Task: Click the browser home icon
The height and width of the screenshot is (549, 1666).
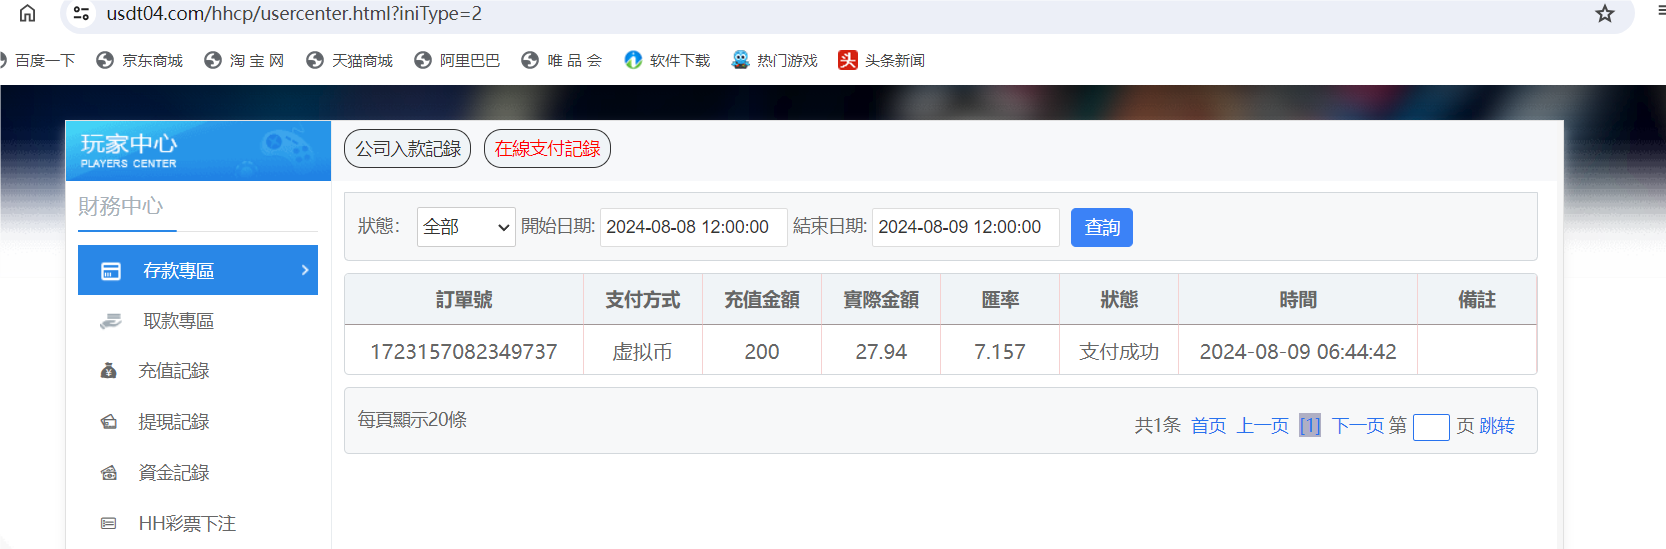Action: click(27, 13)
